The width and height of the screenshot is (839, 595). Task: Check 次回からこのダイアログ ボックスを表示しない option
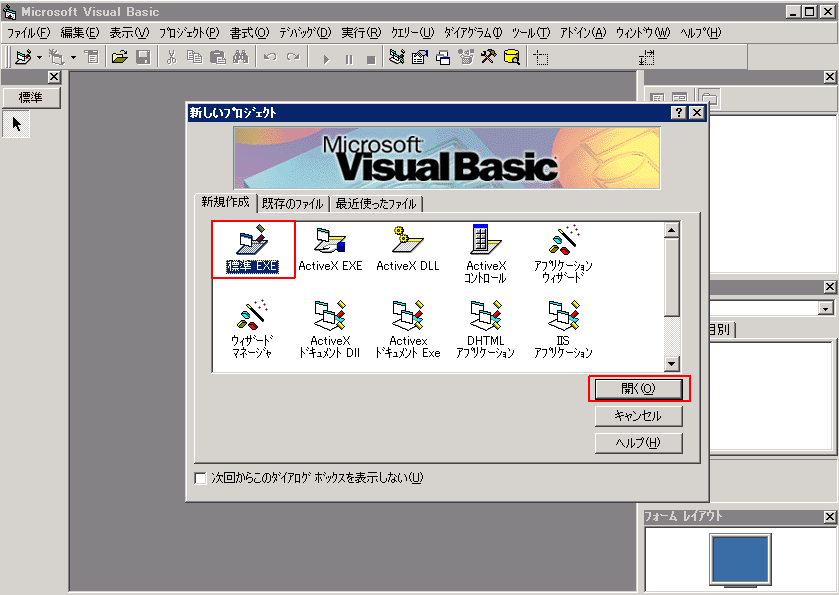click(198, 478)
